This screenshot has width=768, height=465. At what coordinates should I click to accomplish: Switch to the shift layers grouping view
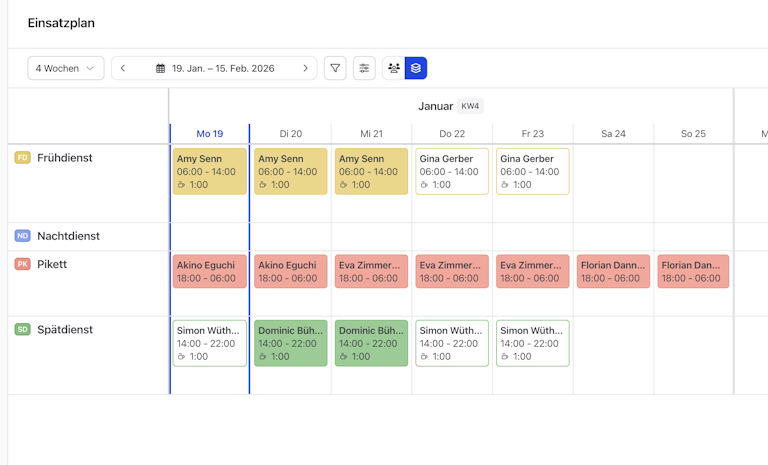(416, 68)
